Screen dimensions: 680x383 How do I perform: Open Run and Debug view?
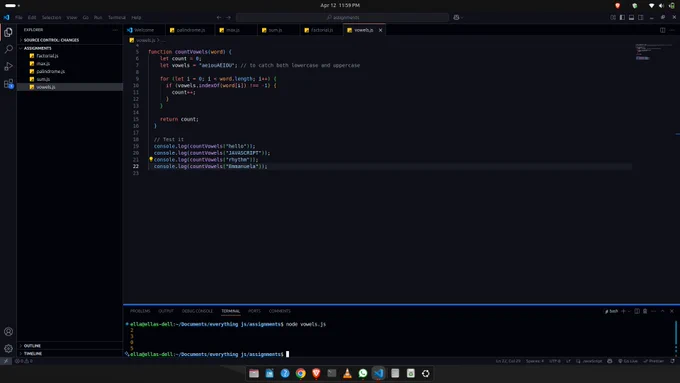(x=8, y=66)
